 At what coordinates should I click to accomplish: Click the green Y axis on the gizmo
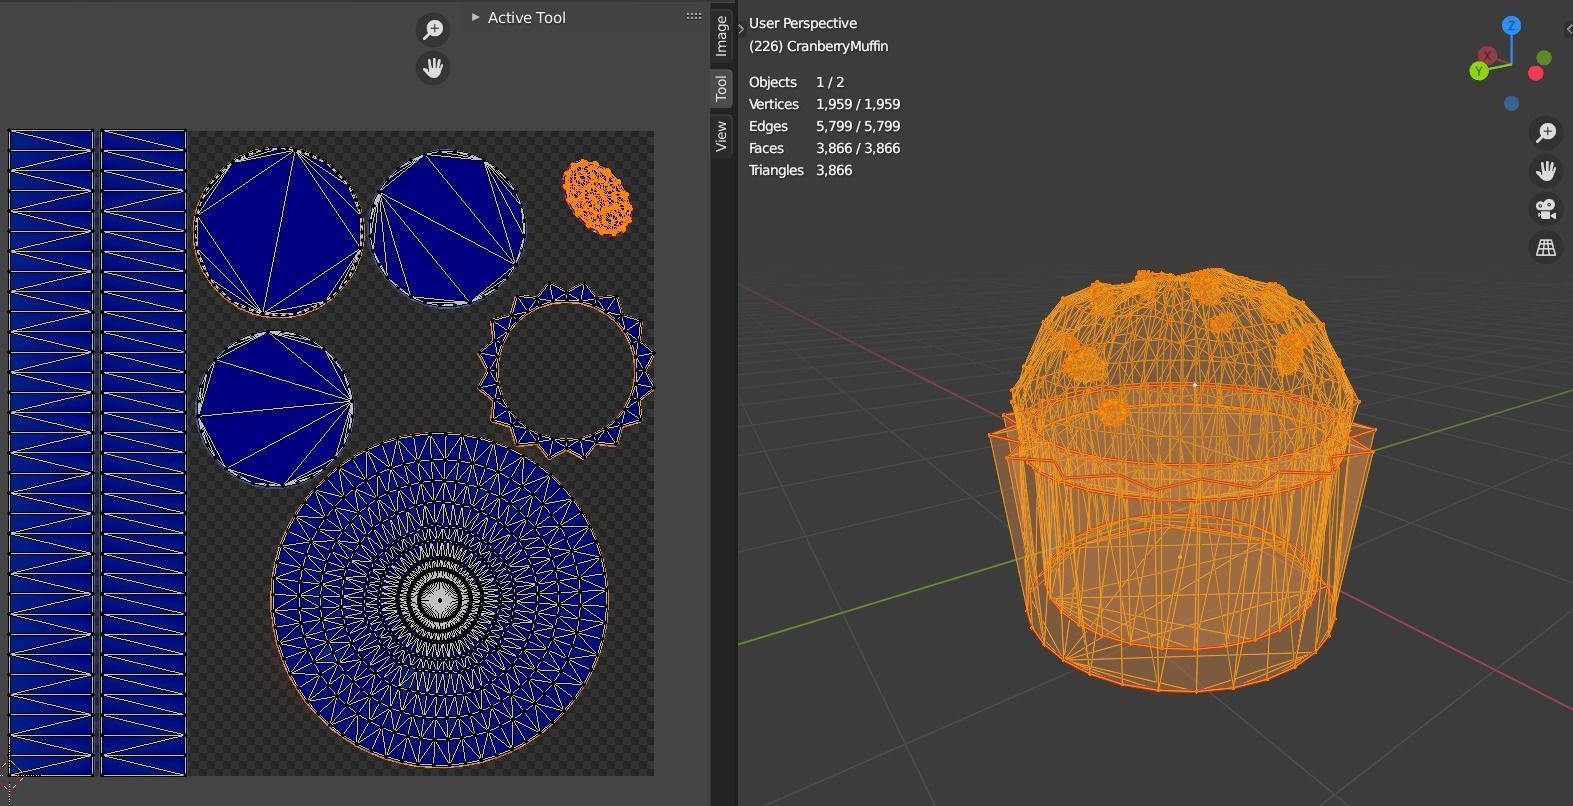coord(1479,71)
